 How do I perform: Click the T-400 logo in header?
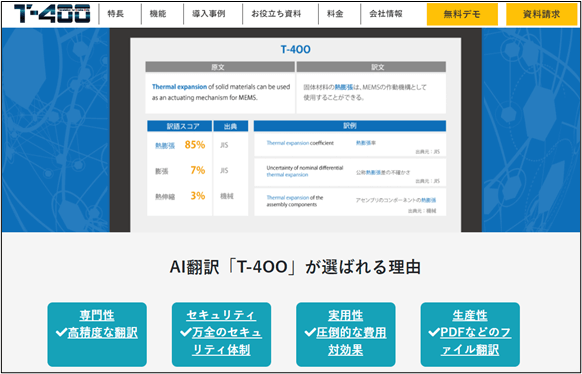pos(52,14)
